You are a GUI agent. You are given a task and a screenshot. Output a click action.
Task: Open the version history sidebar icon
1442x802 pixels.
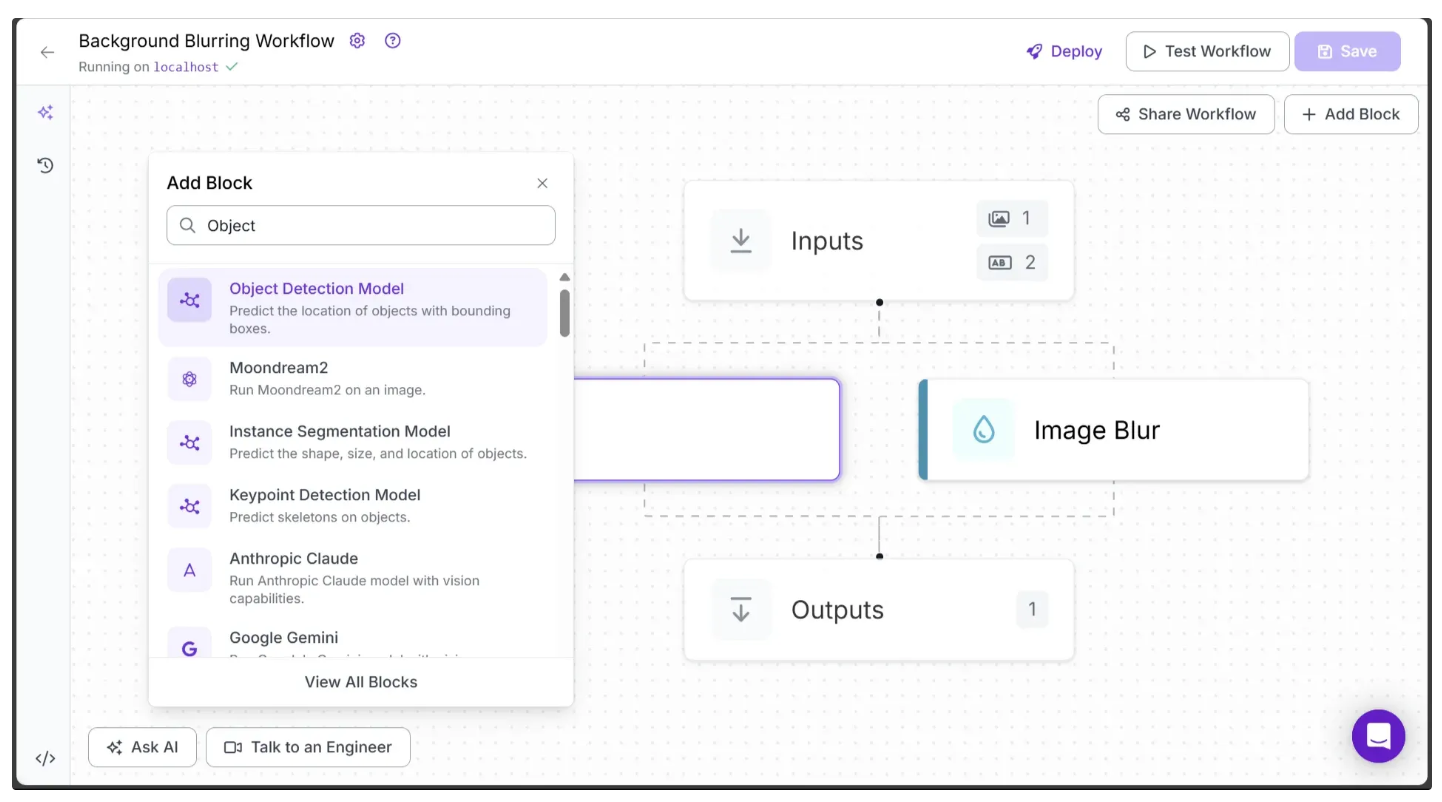click(45, 165)
